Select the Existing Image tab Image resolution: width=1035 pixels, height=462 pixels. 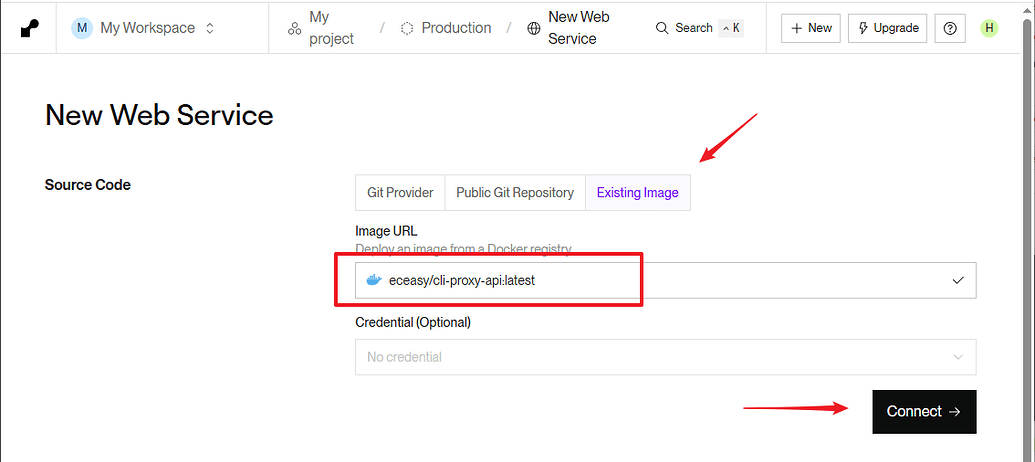point(638,193)
